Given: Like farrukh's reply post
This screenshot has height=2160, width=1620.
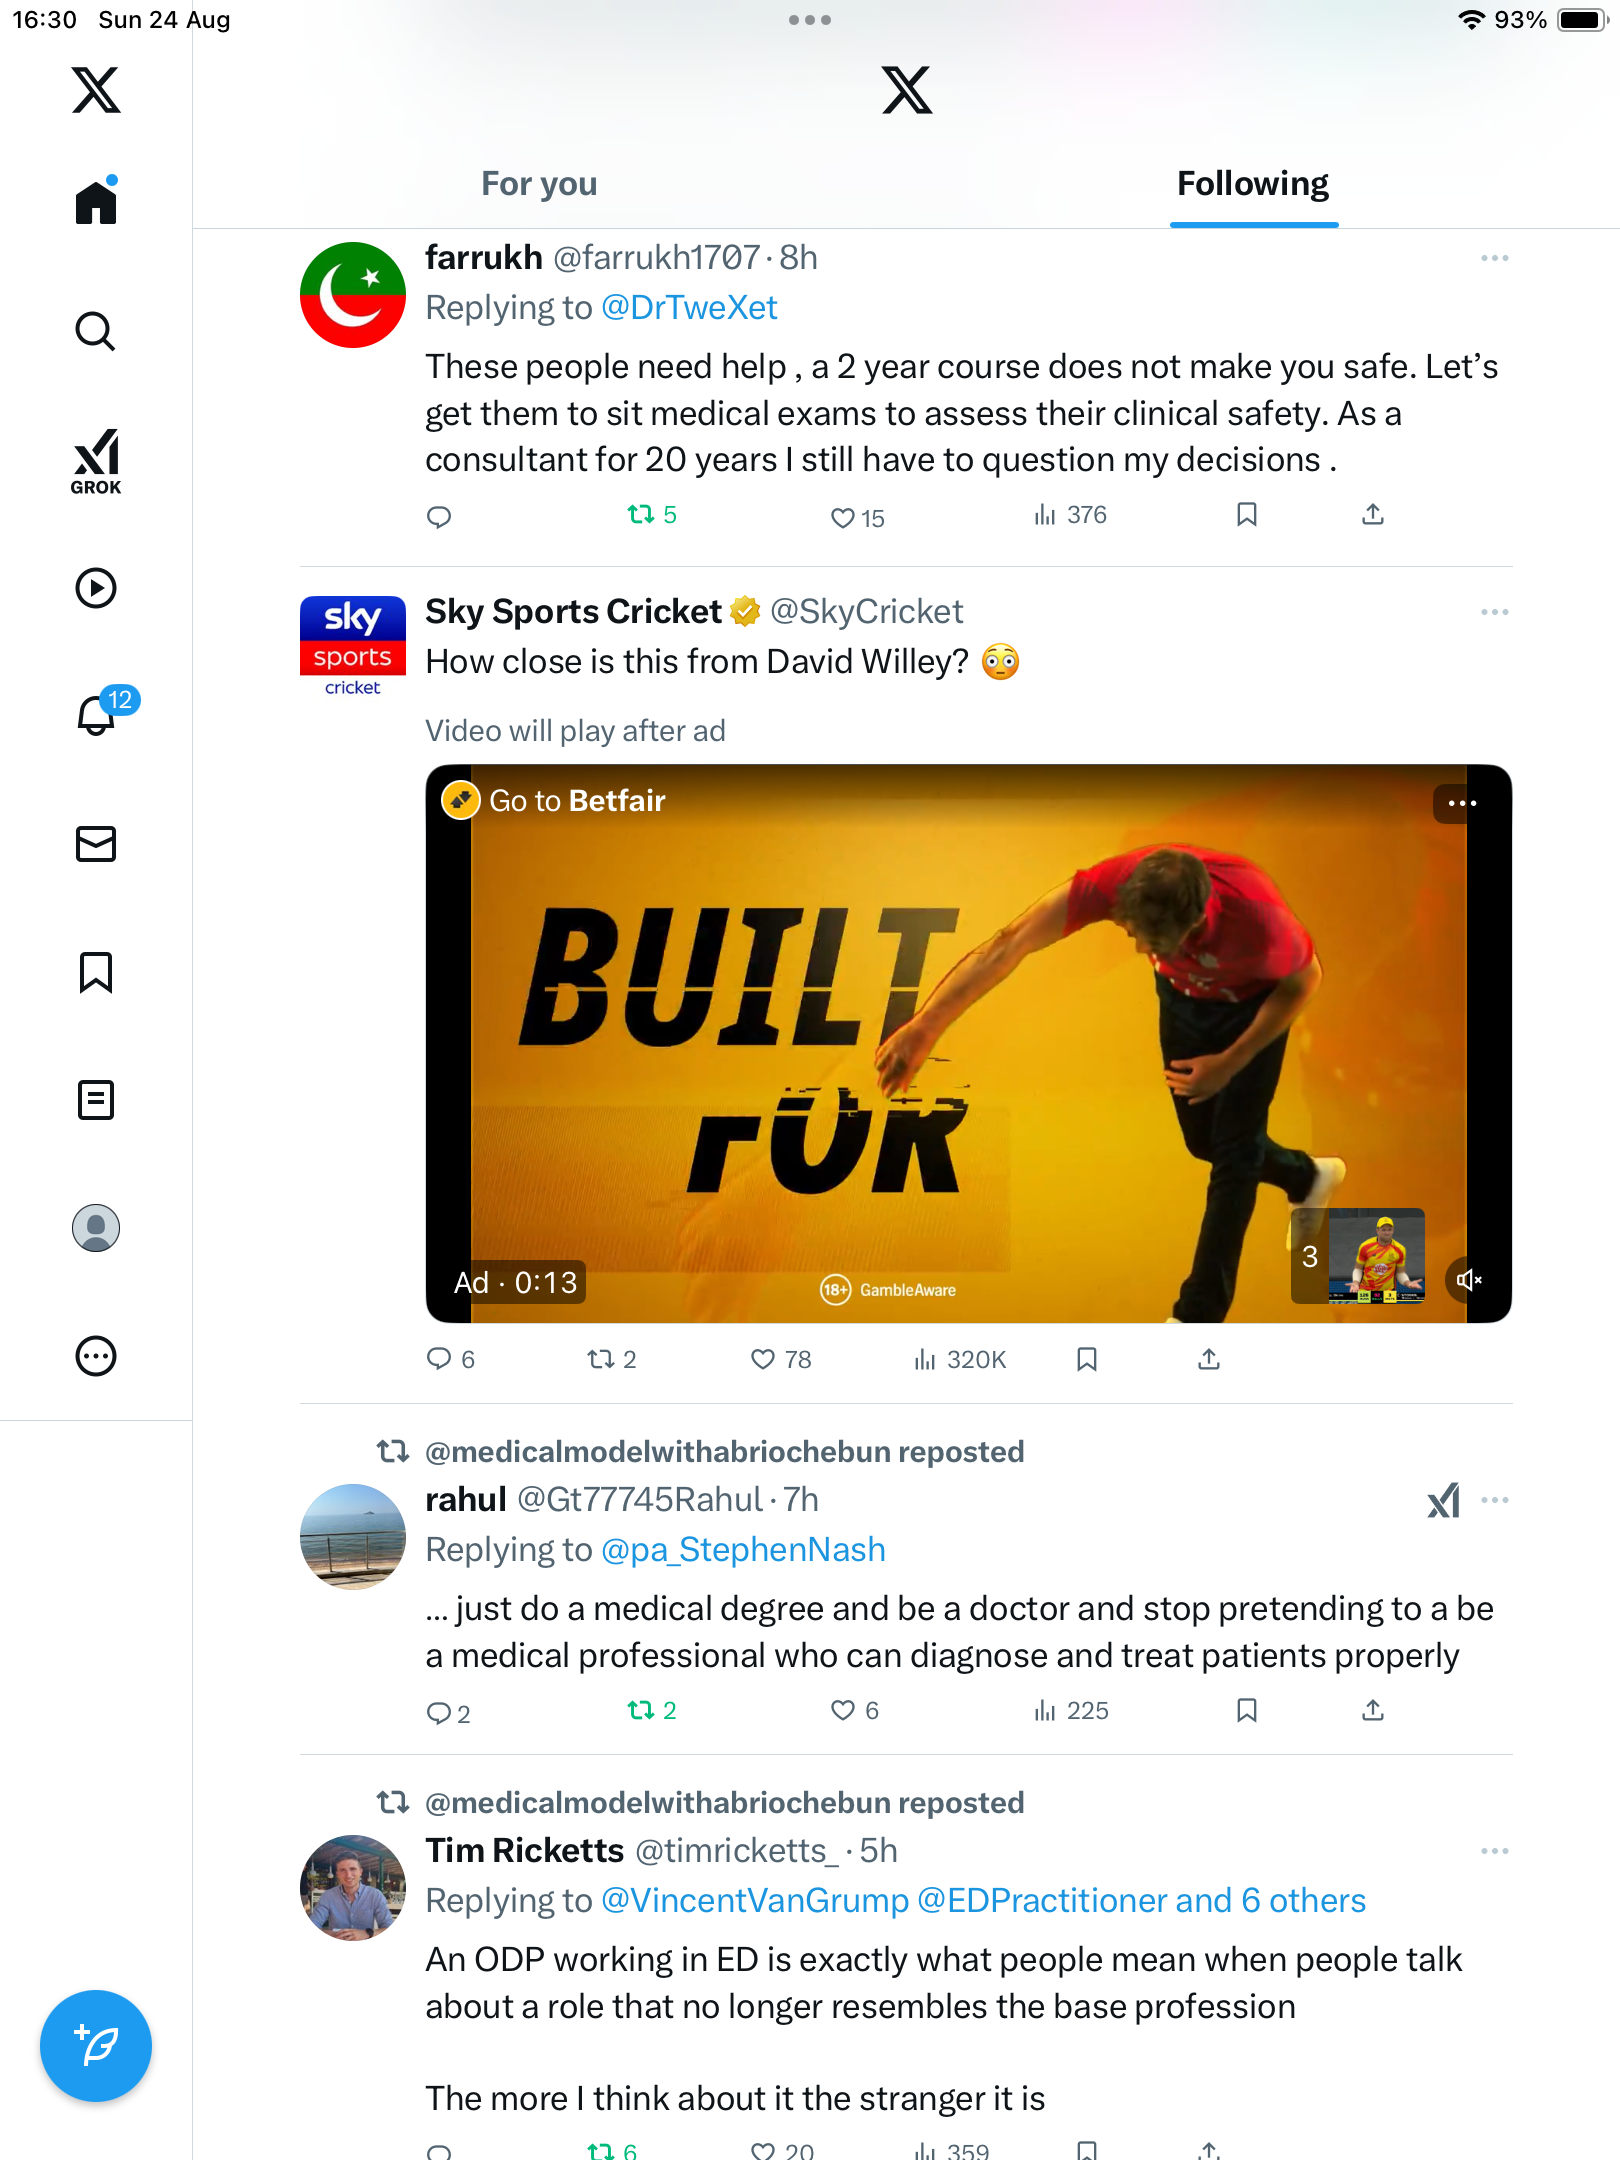Looking at the screenshot, I should [843, 517].
